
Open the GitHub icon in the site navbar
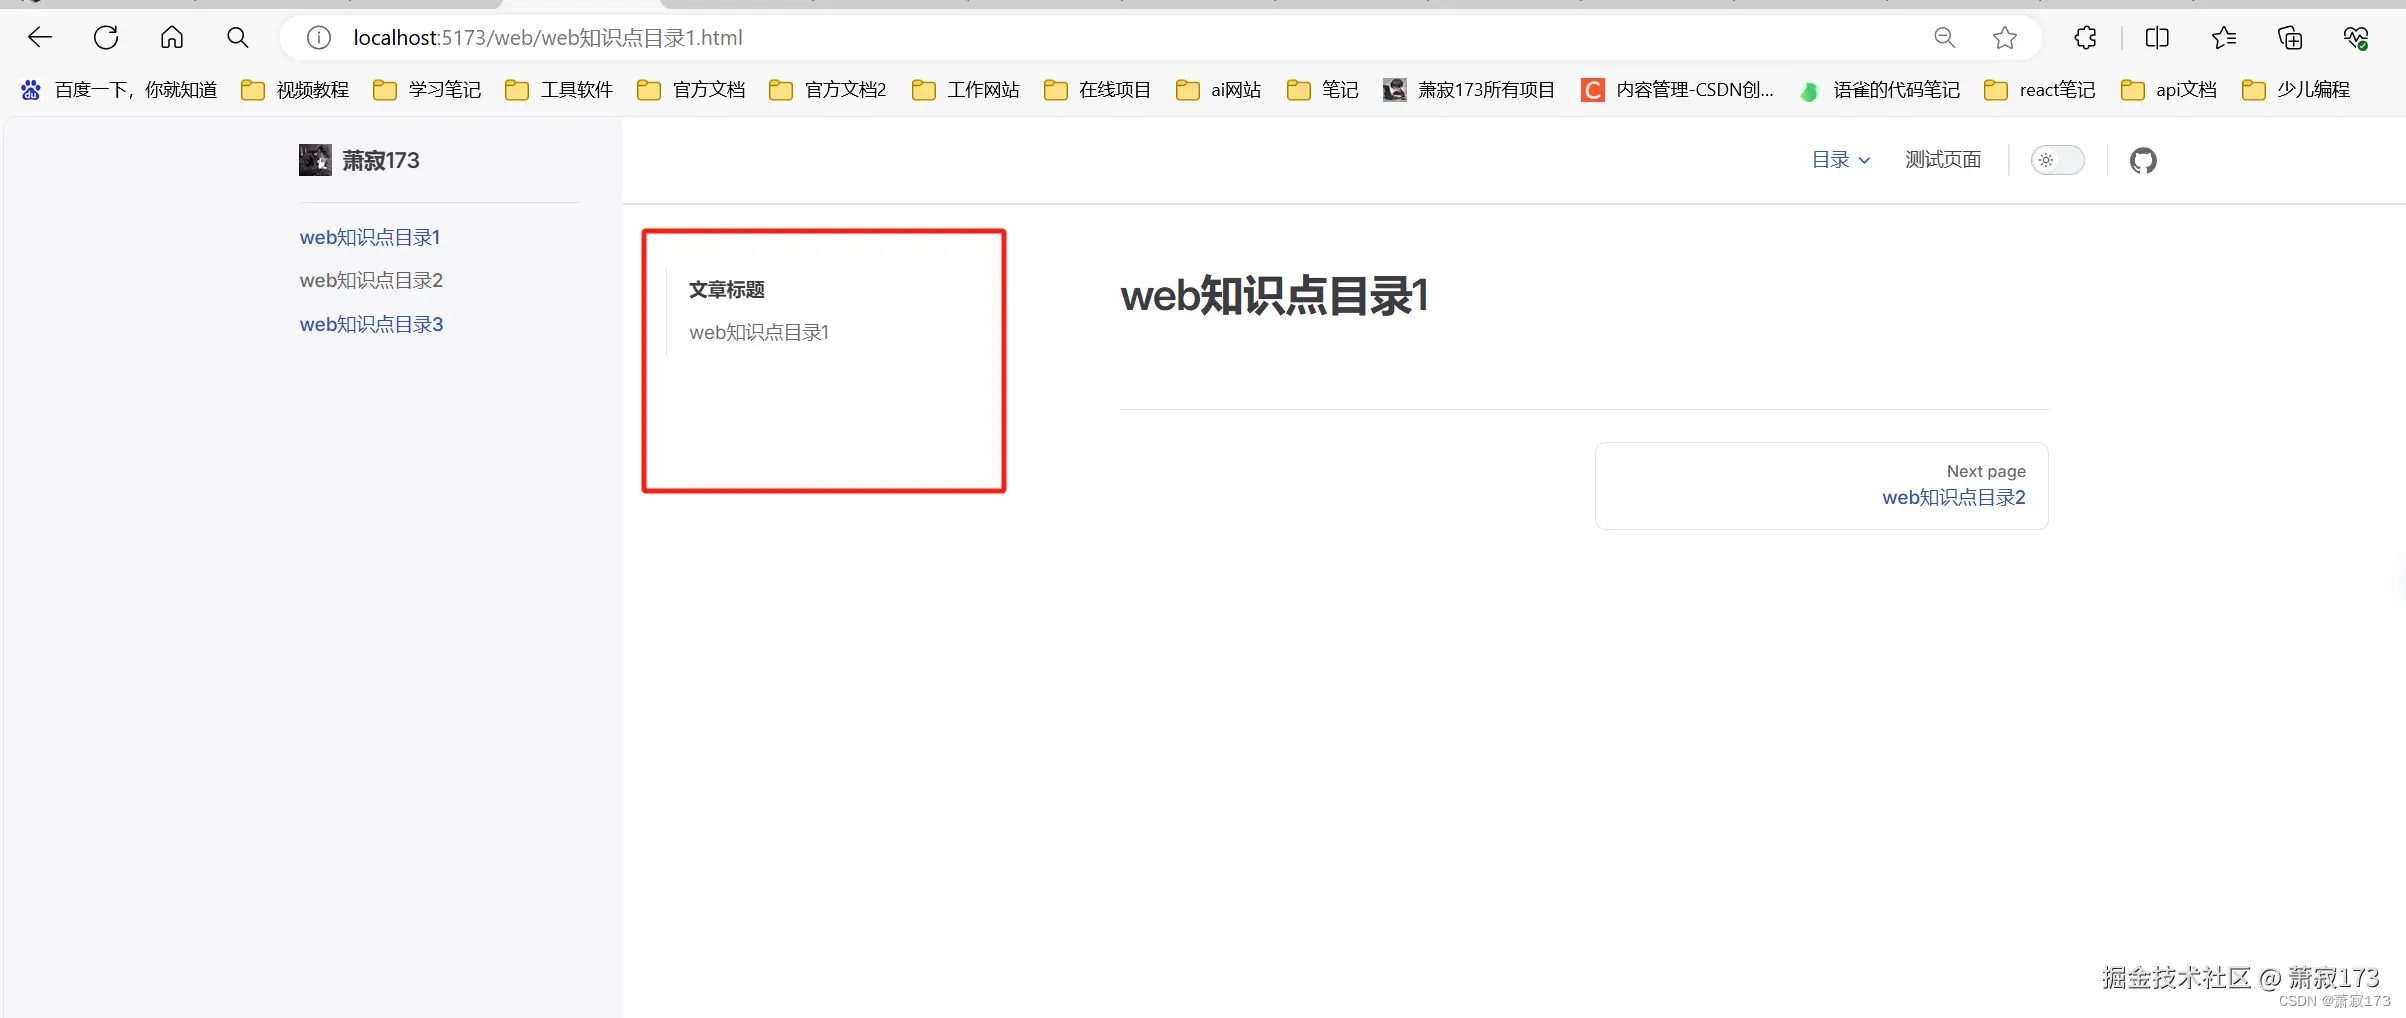[2143, 160]
